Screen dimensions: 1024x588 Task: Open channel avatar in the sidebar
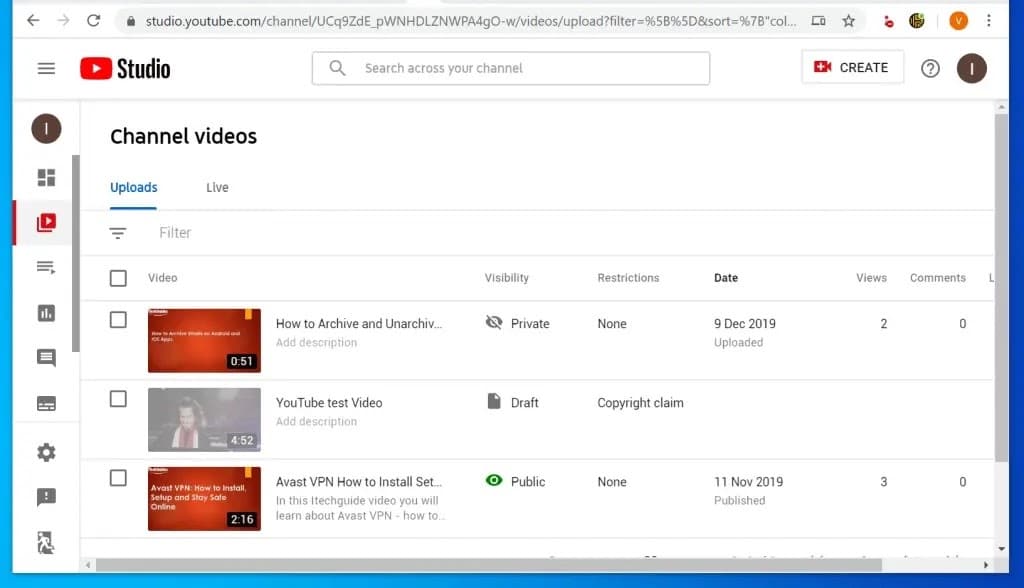click(x=46, y=129)
